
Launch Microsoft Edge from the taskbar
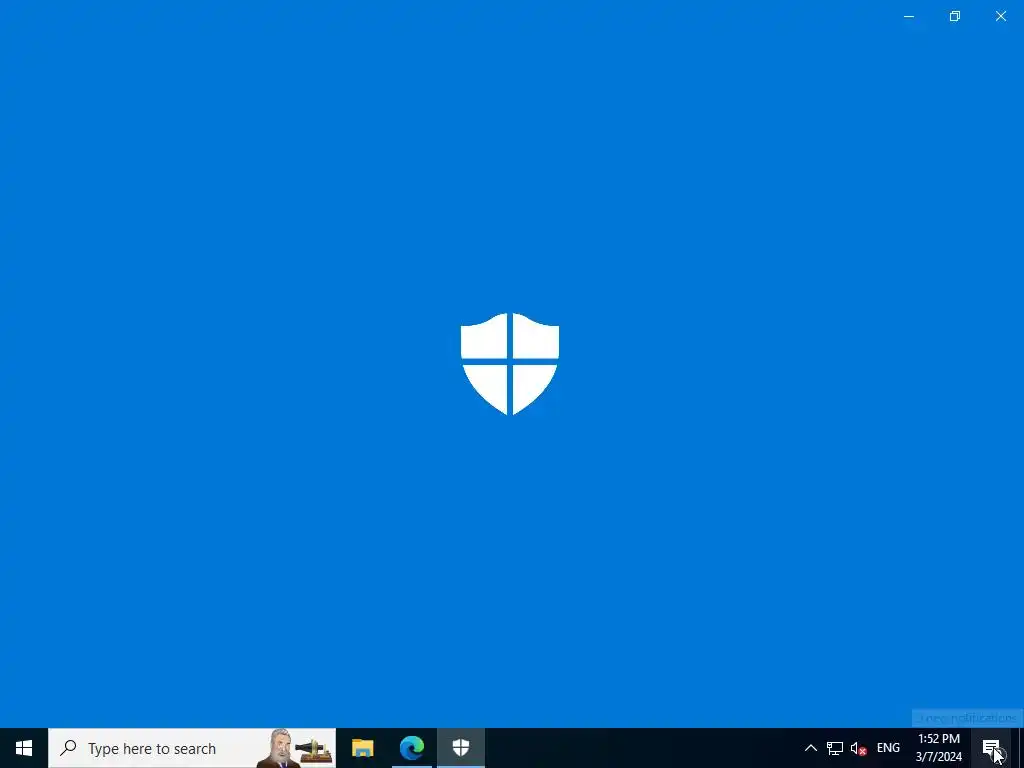pyautogui.click(x=412, y=748)
